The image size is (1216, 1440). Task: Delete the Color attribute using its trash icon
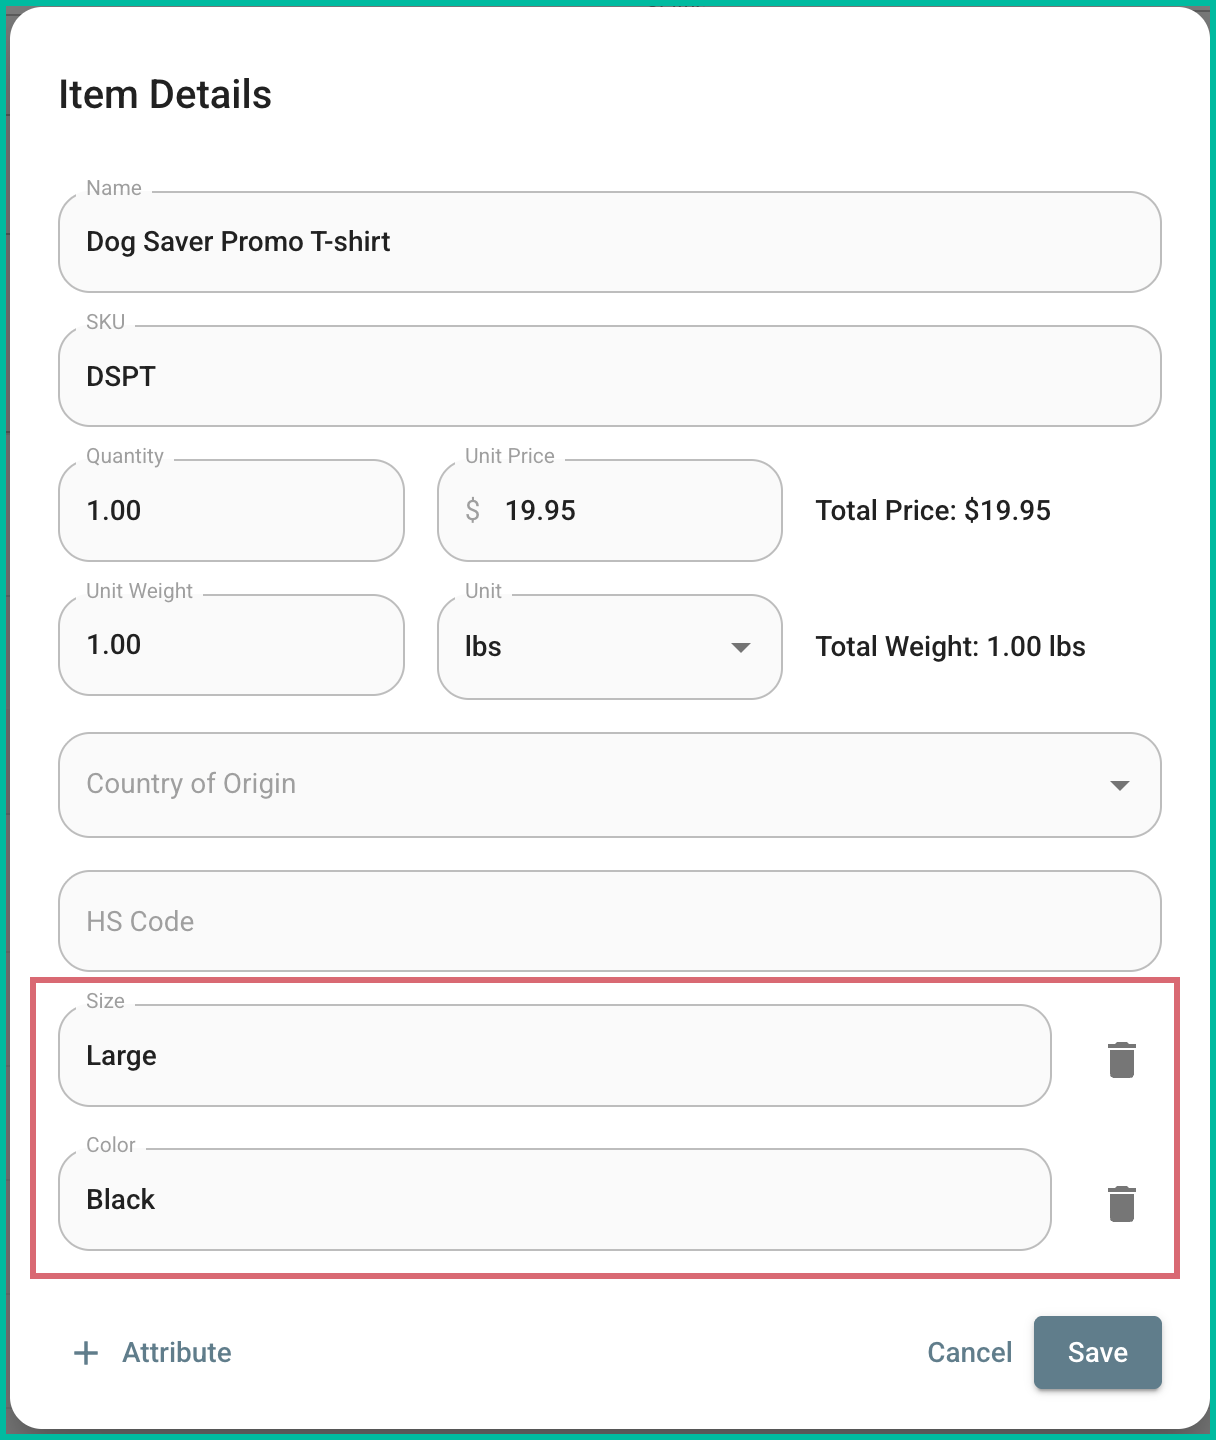tap(1120, 1203)
